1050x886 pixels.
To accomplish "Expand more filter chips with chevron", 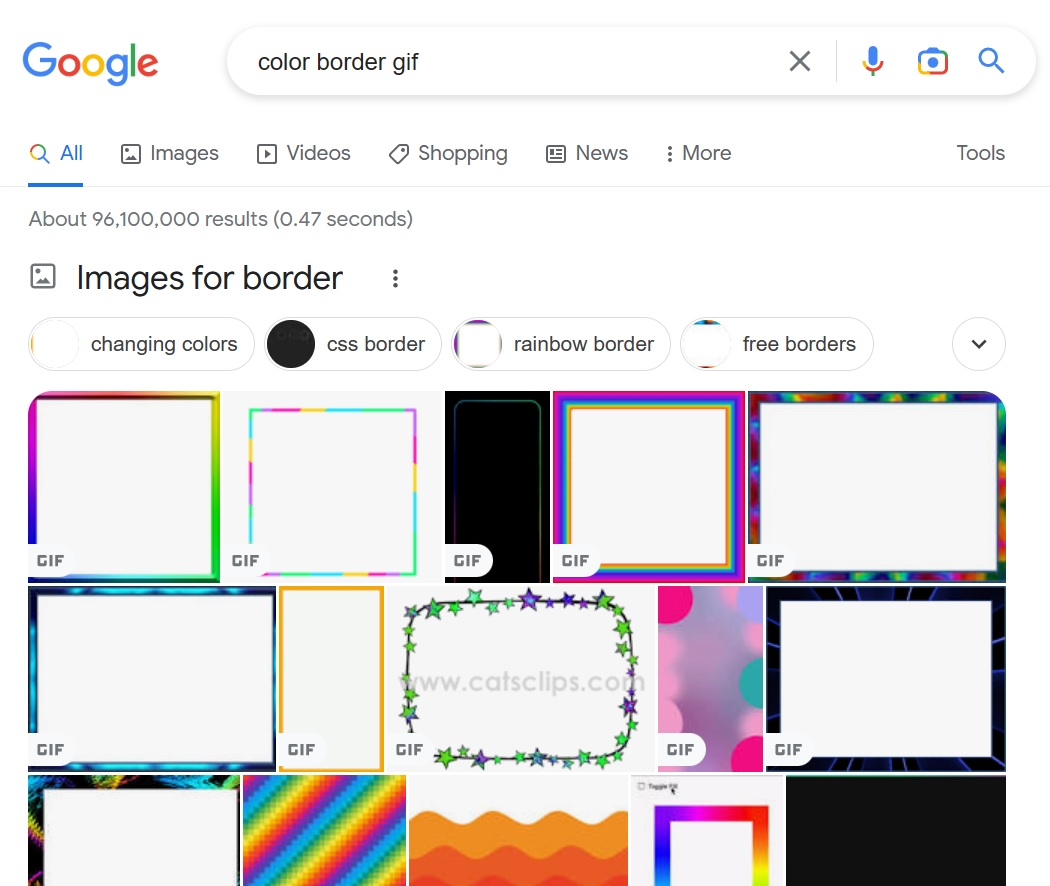I will tap(979, 344).
